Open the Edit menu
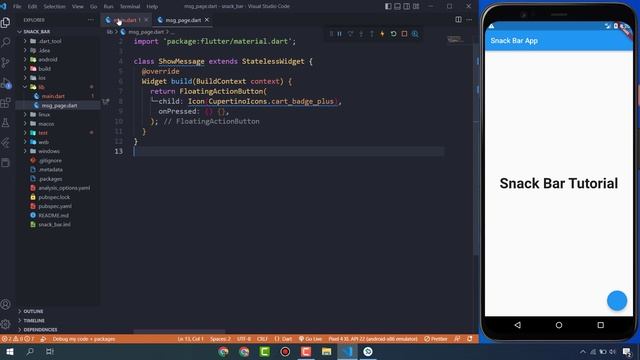This screenshot has width=640, height=360. click(x=32, y=7)
